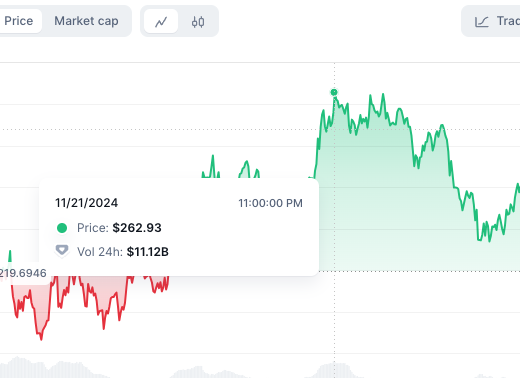Click the green Price dot in tooltip
This screenshot has width=520, height=378.
pos(62,228)
